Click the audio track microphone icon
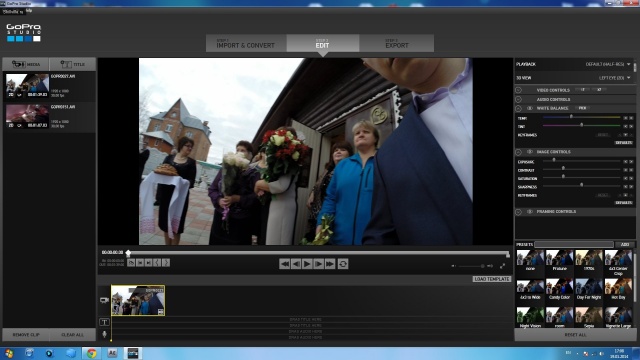This screenshot has width=640, height=360. click(x=104, y=334)
